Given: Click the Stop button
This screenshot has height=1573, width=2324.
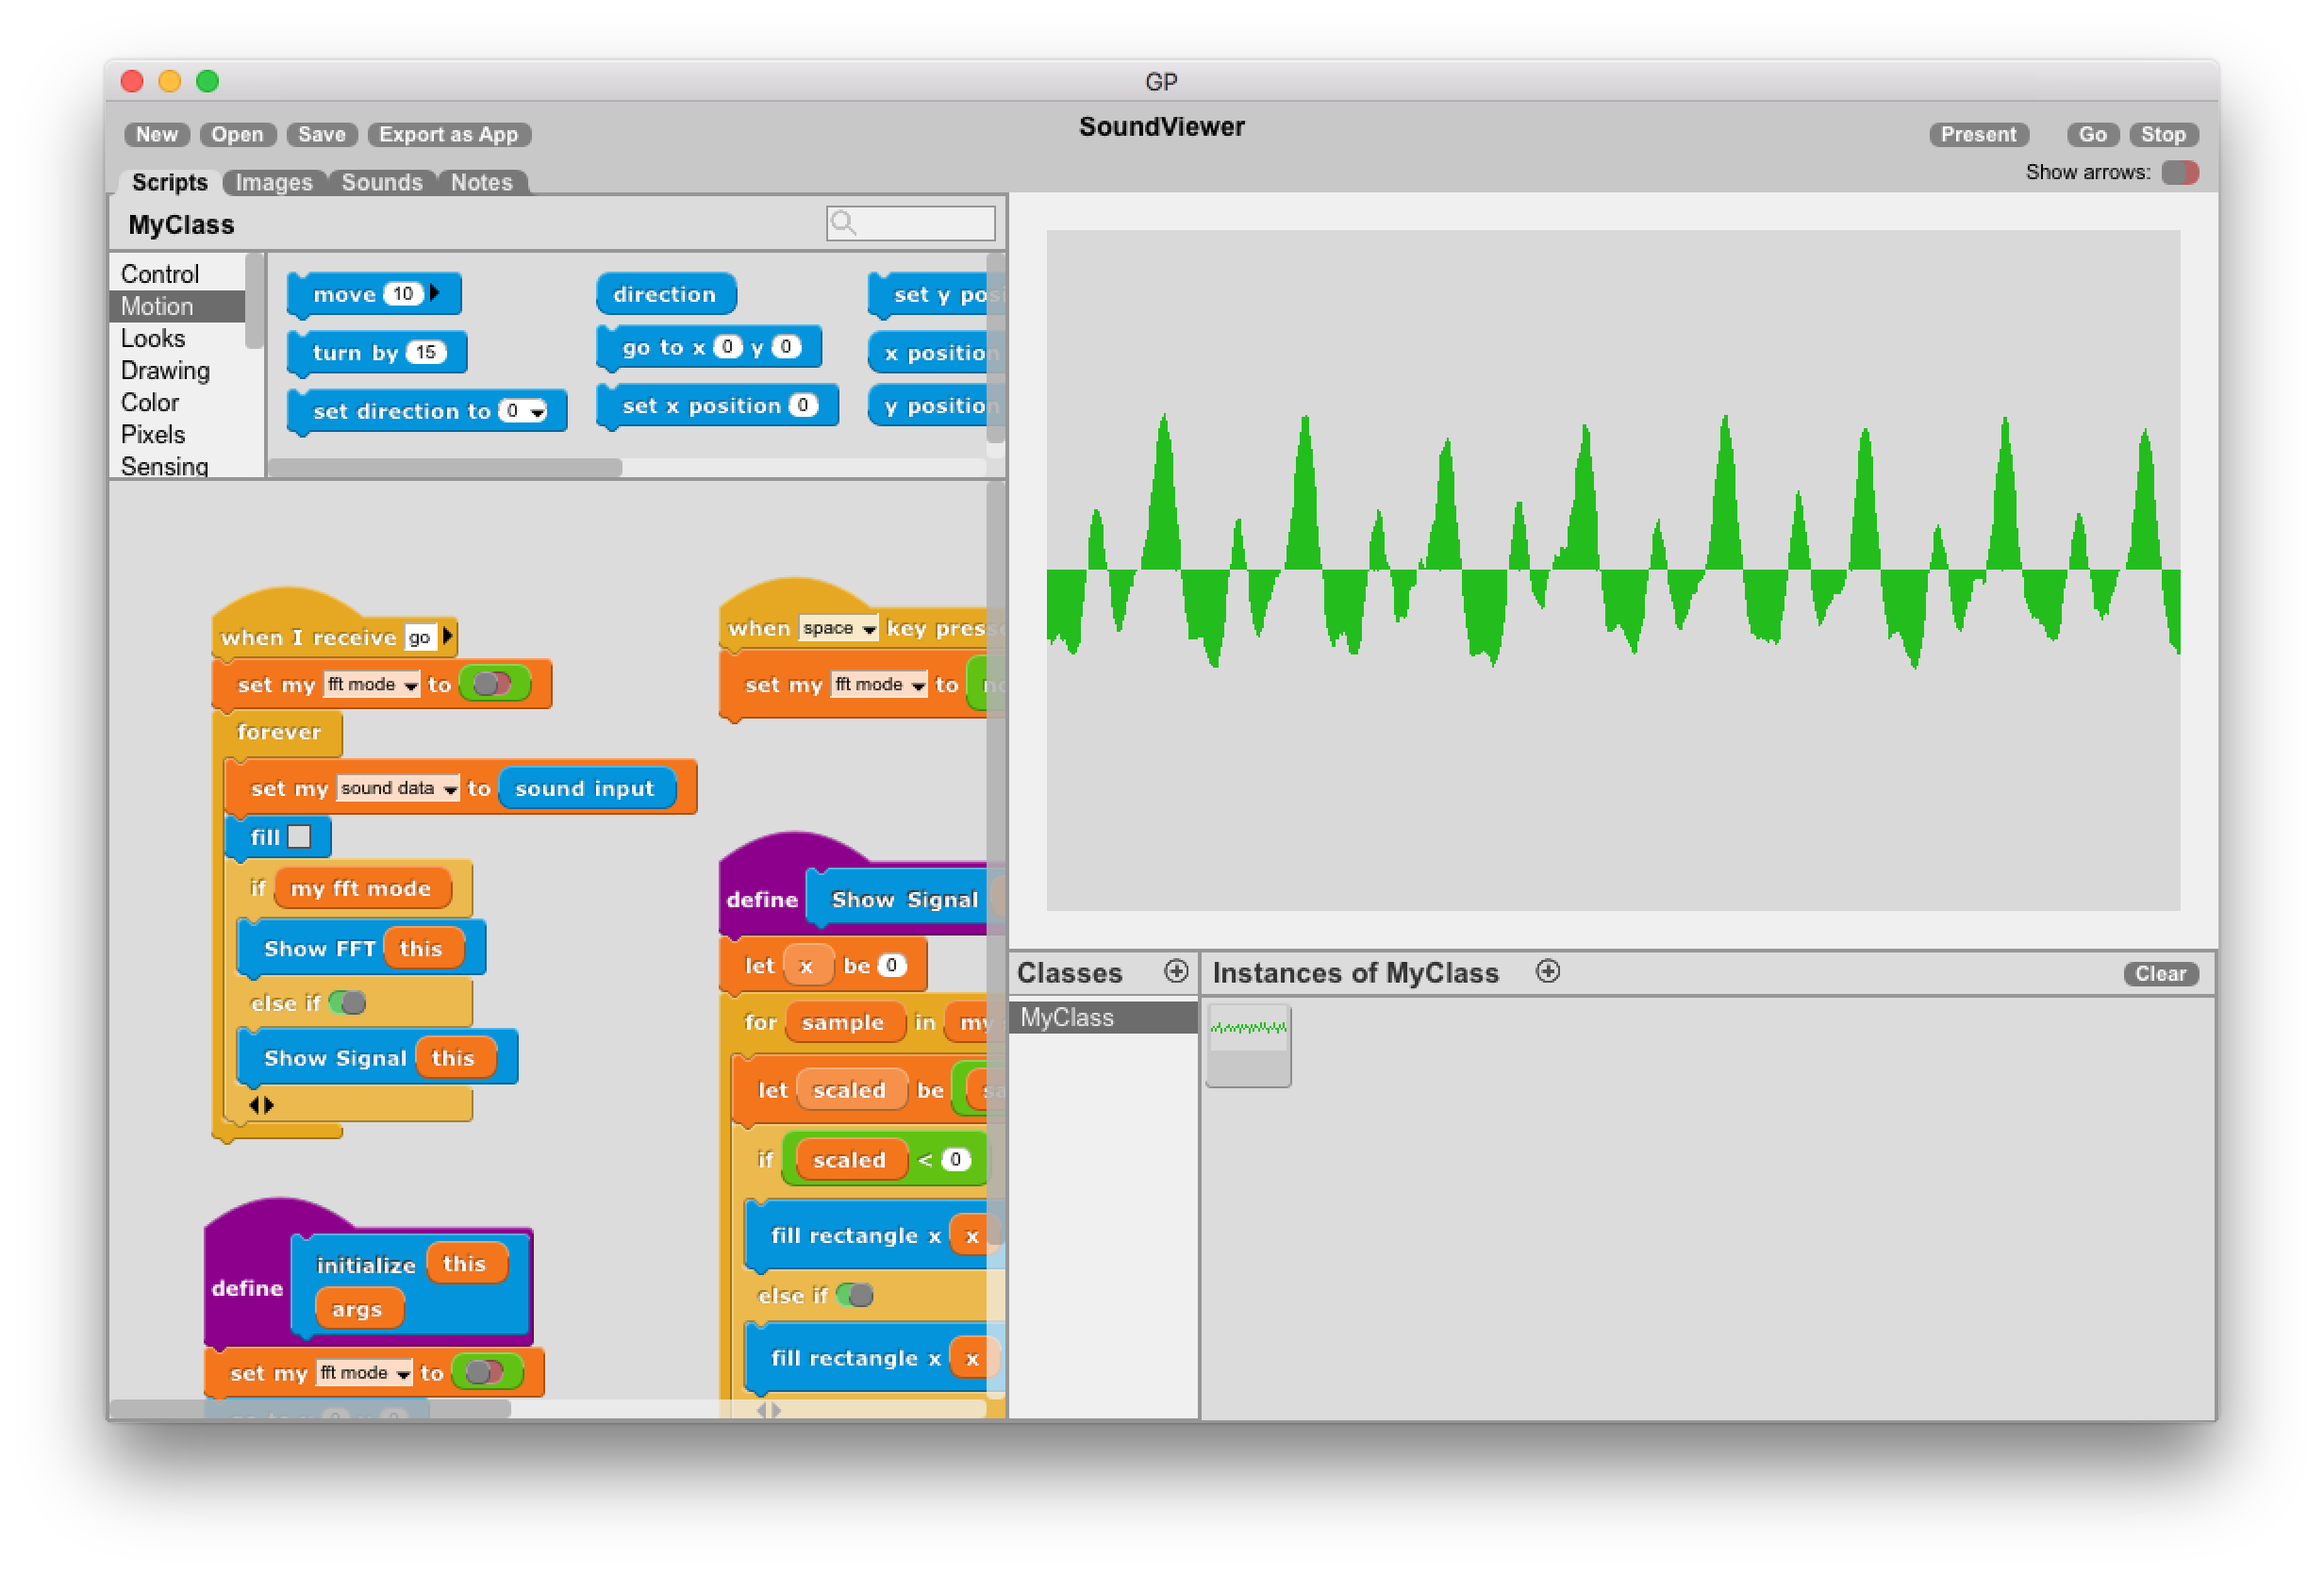Looking at the screenshot, I should point(2162,134).
